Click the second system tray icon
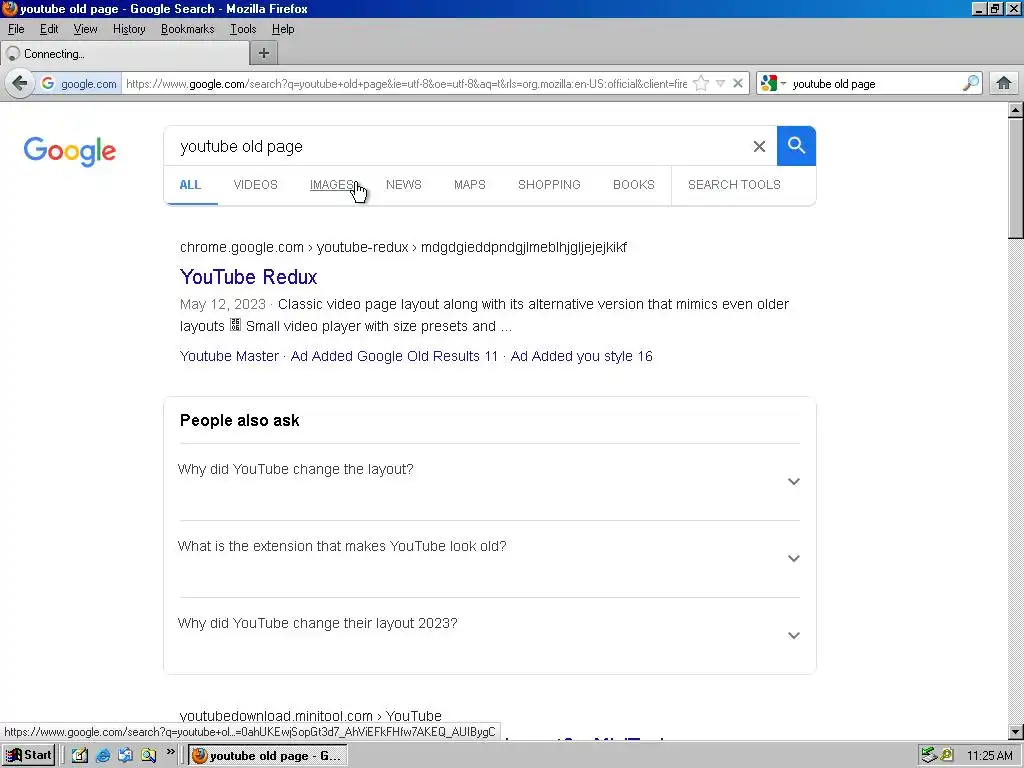This screenshot has height=768, width=1024. 946,756
